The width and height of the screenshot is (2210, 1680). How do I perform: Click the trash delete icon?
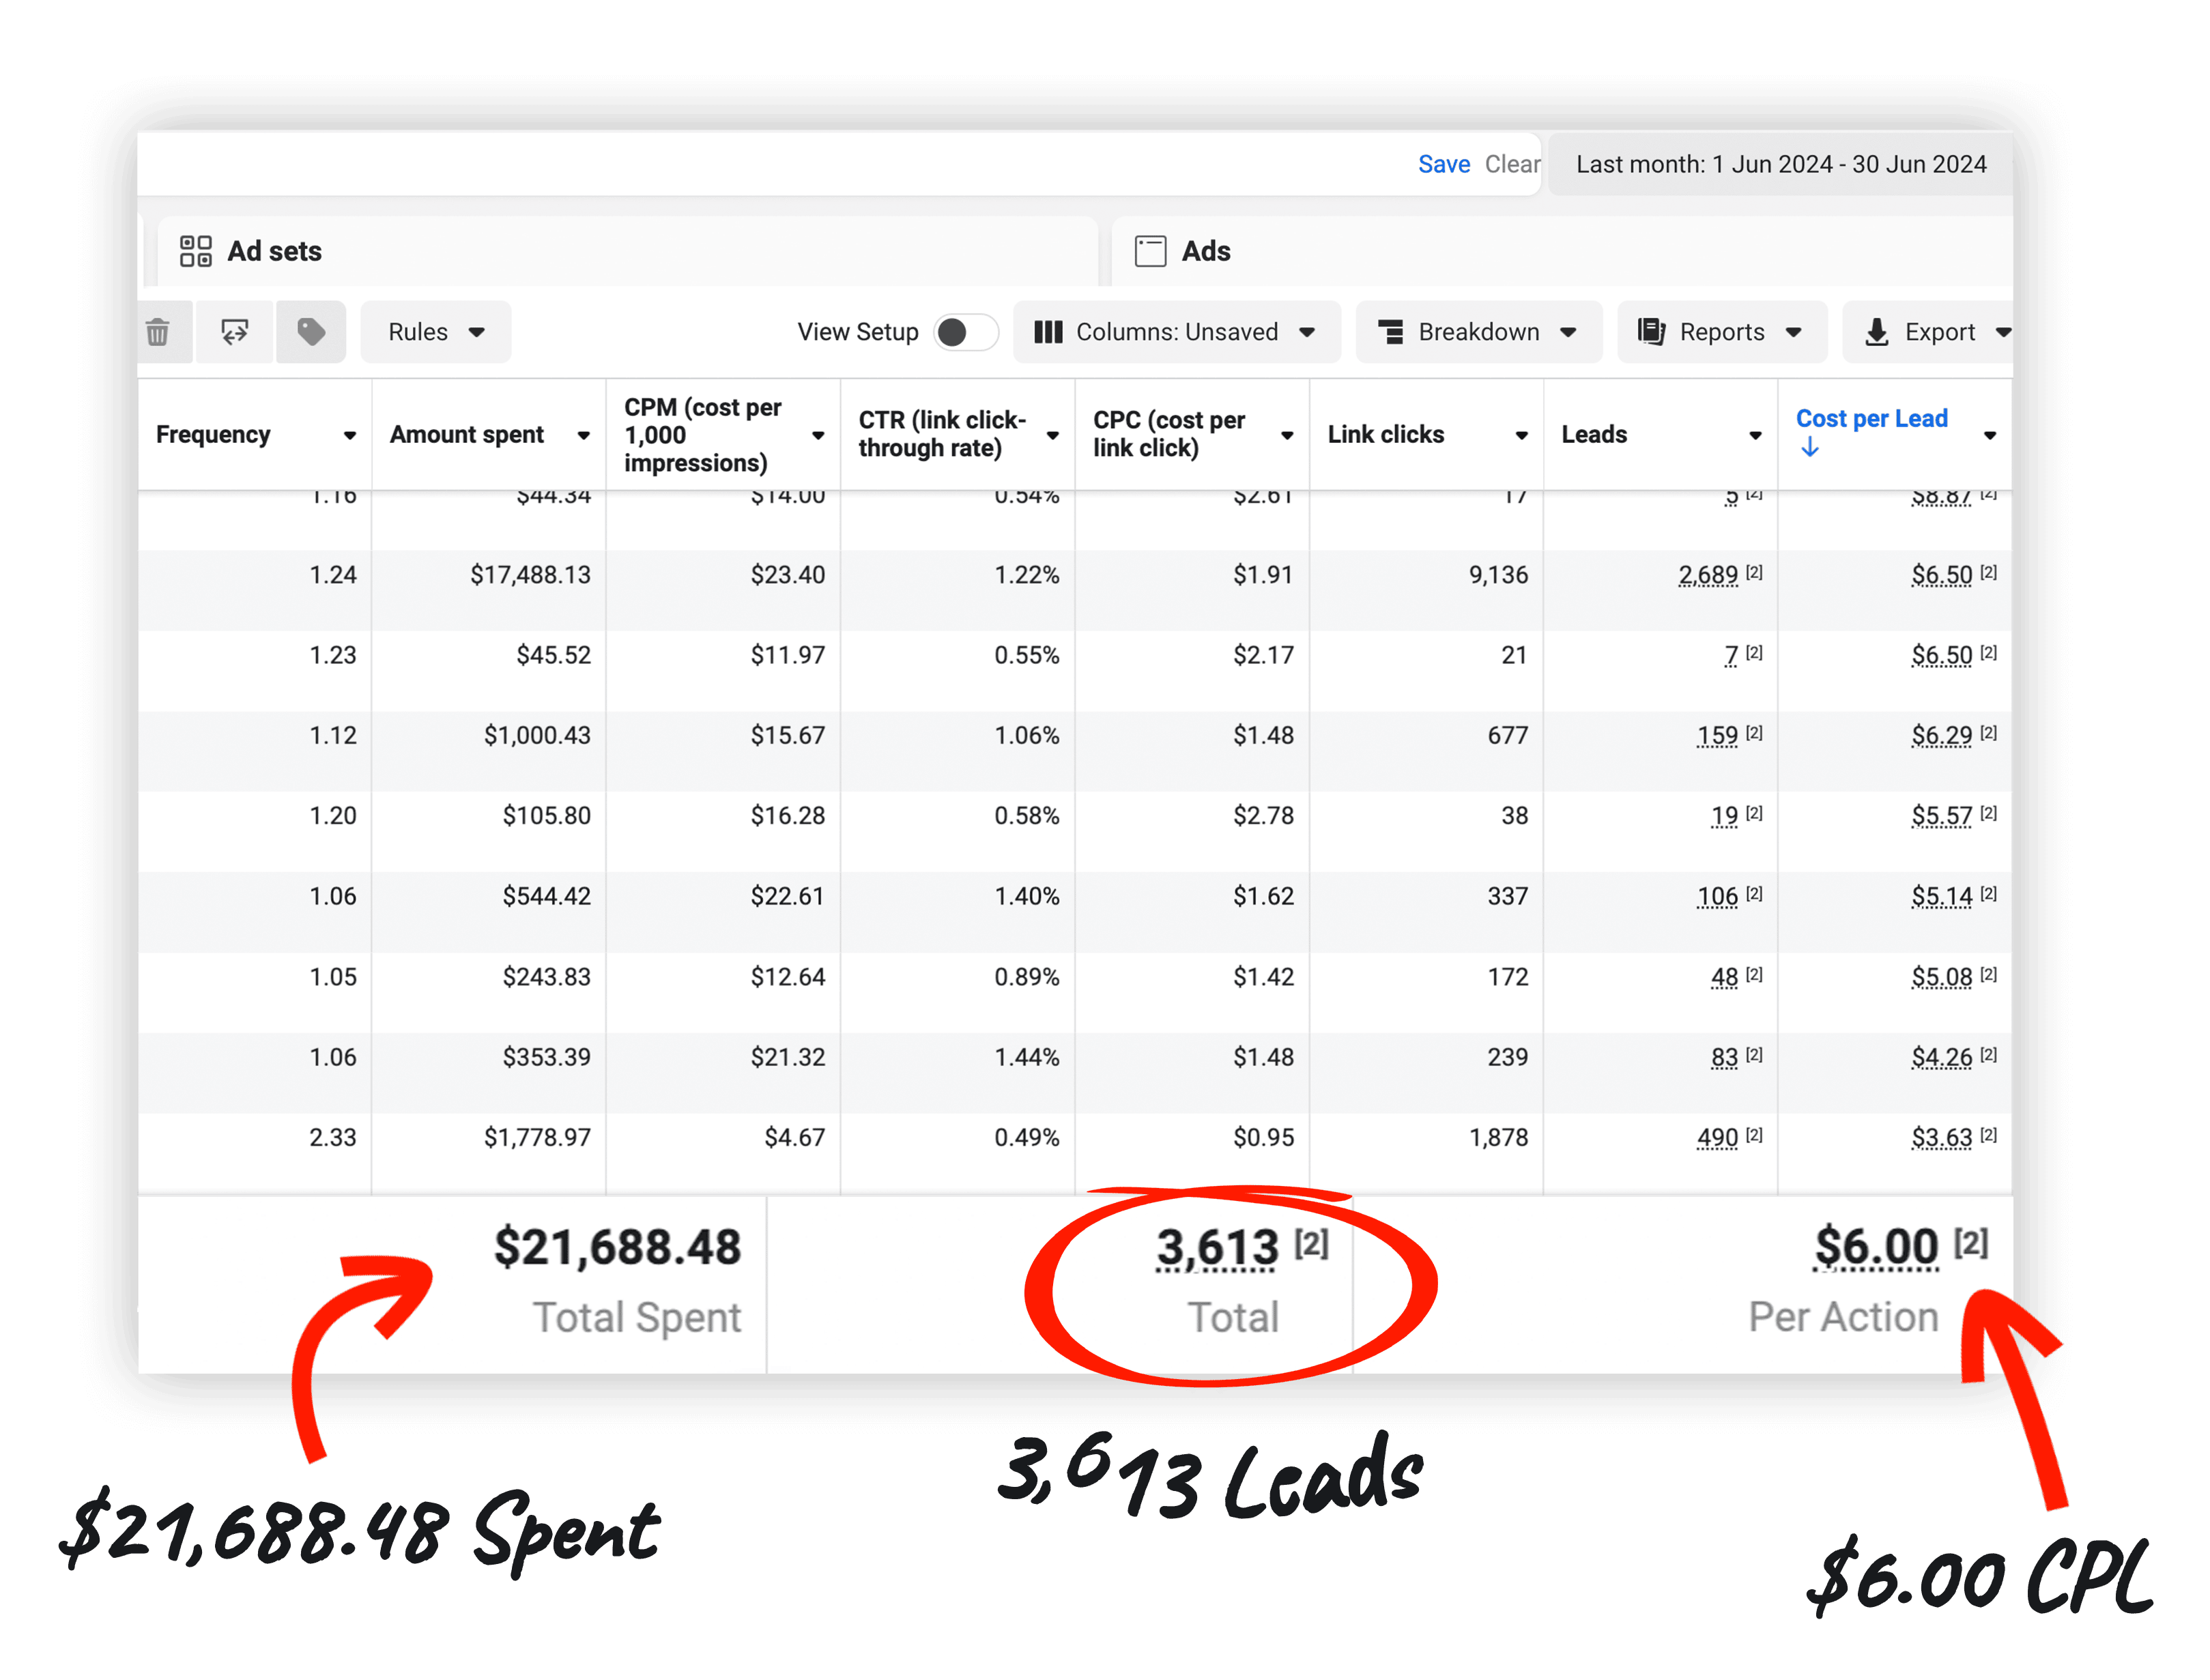coord(158,332)
